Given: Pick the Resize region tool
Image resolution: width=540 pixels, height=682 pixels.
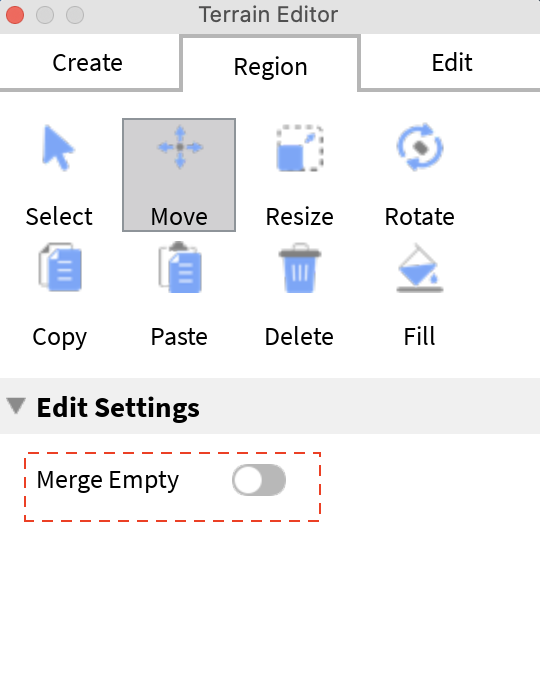Looking at the screenshot, I should click(x=300, y=148).
